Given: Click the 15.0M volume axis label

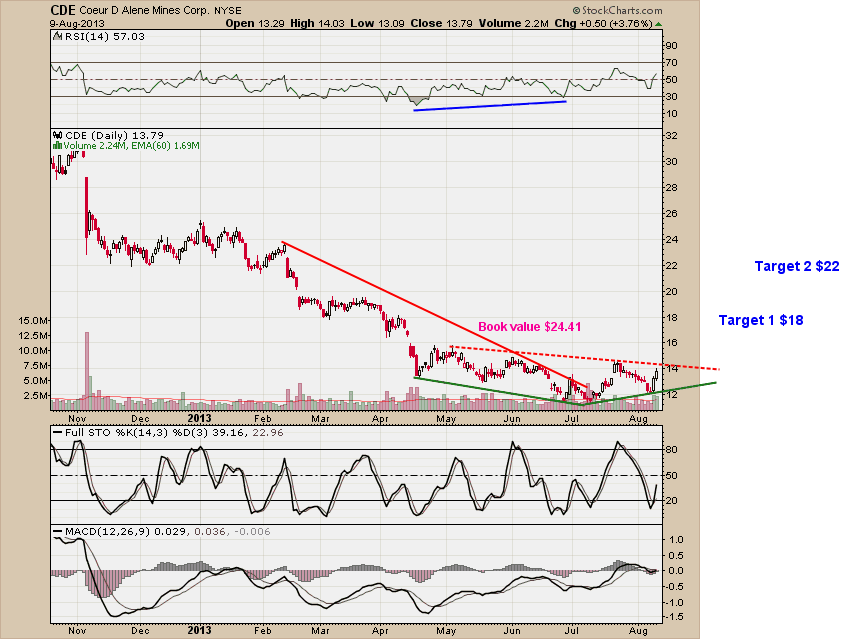Looking at the screenshot, I should click(x=33, y=320).
